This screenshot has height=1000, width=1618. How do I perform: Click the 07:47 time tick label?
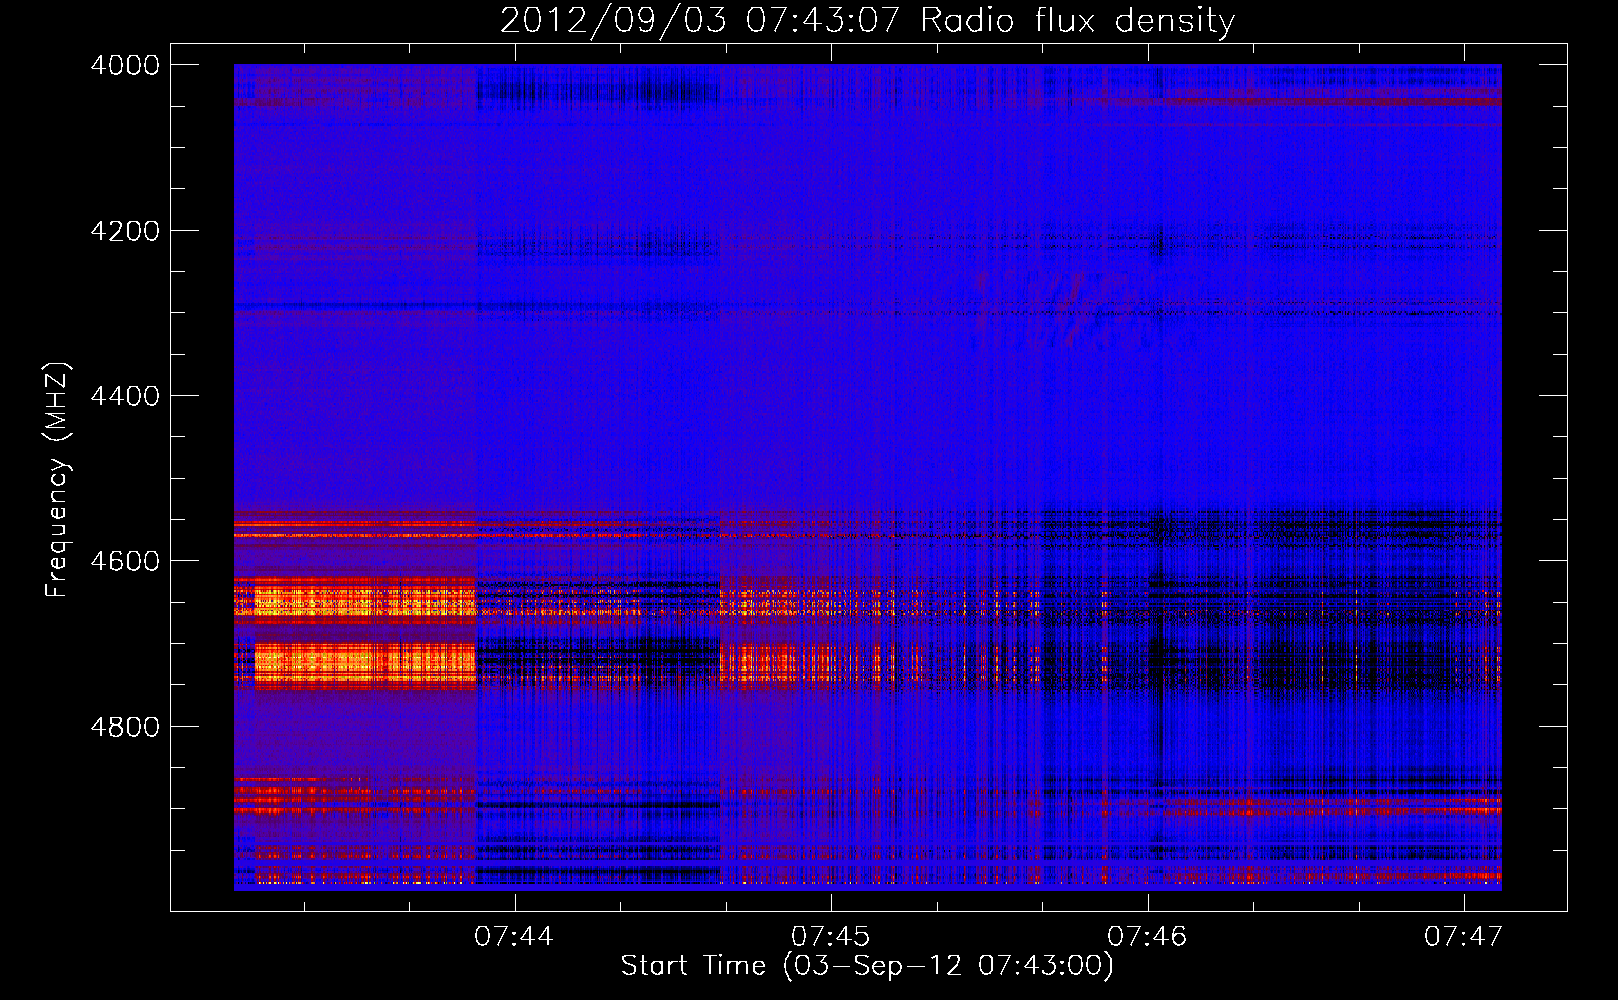click(x=1464, y=936)
